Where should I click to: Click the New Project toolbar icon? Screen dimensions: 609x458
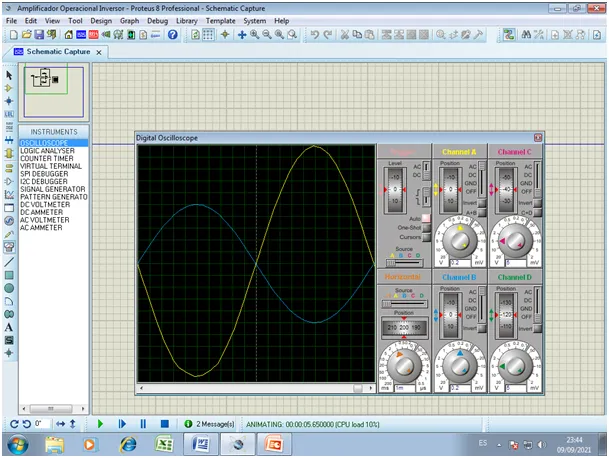[14, 35]
